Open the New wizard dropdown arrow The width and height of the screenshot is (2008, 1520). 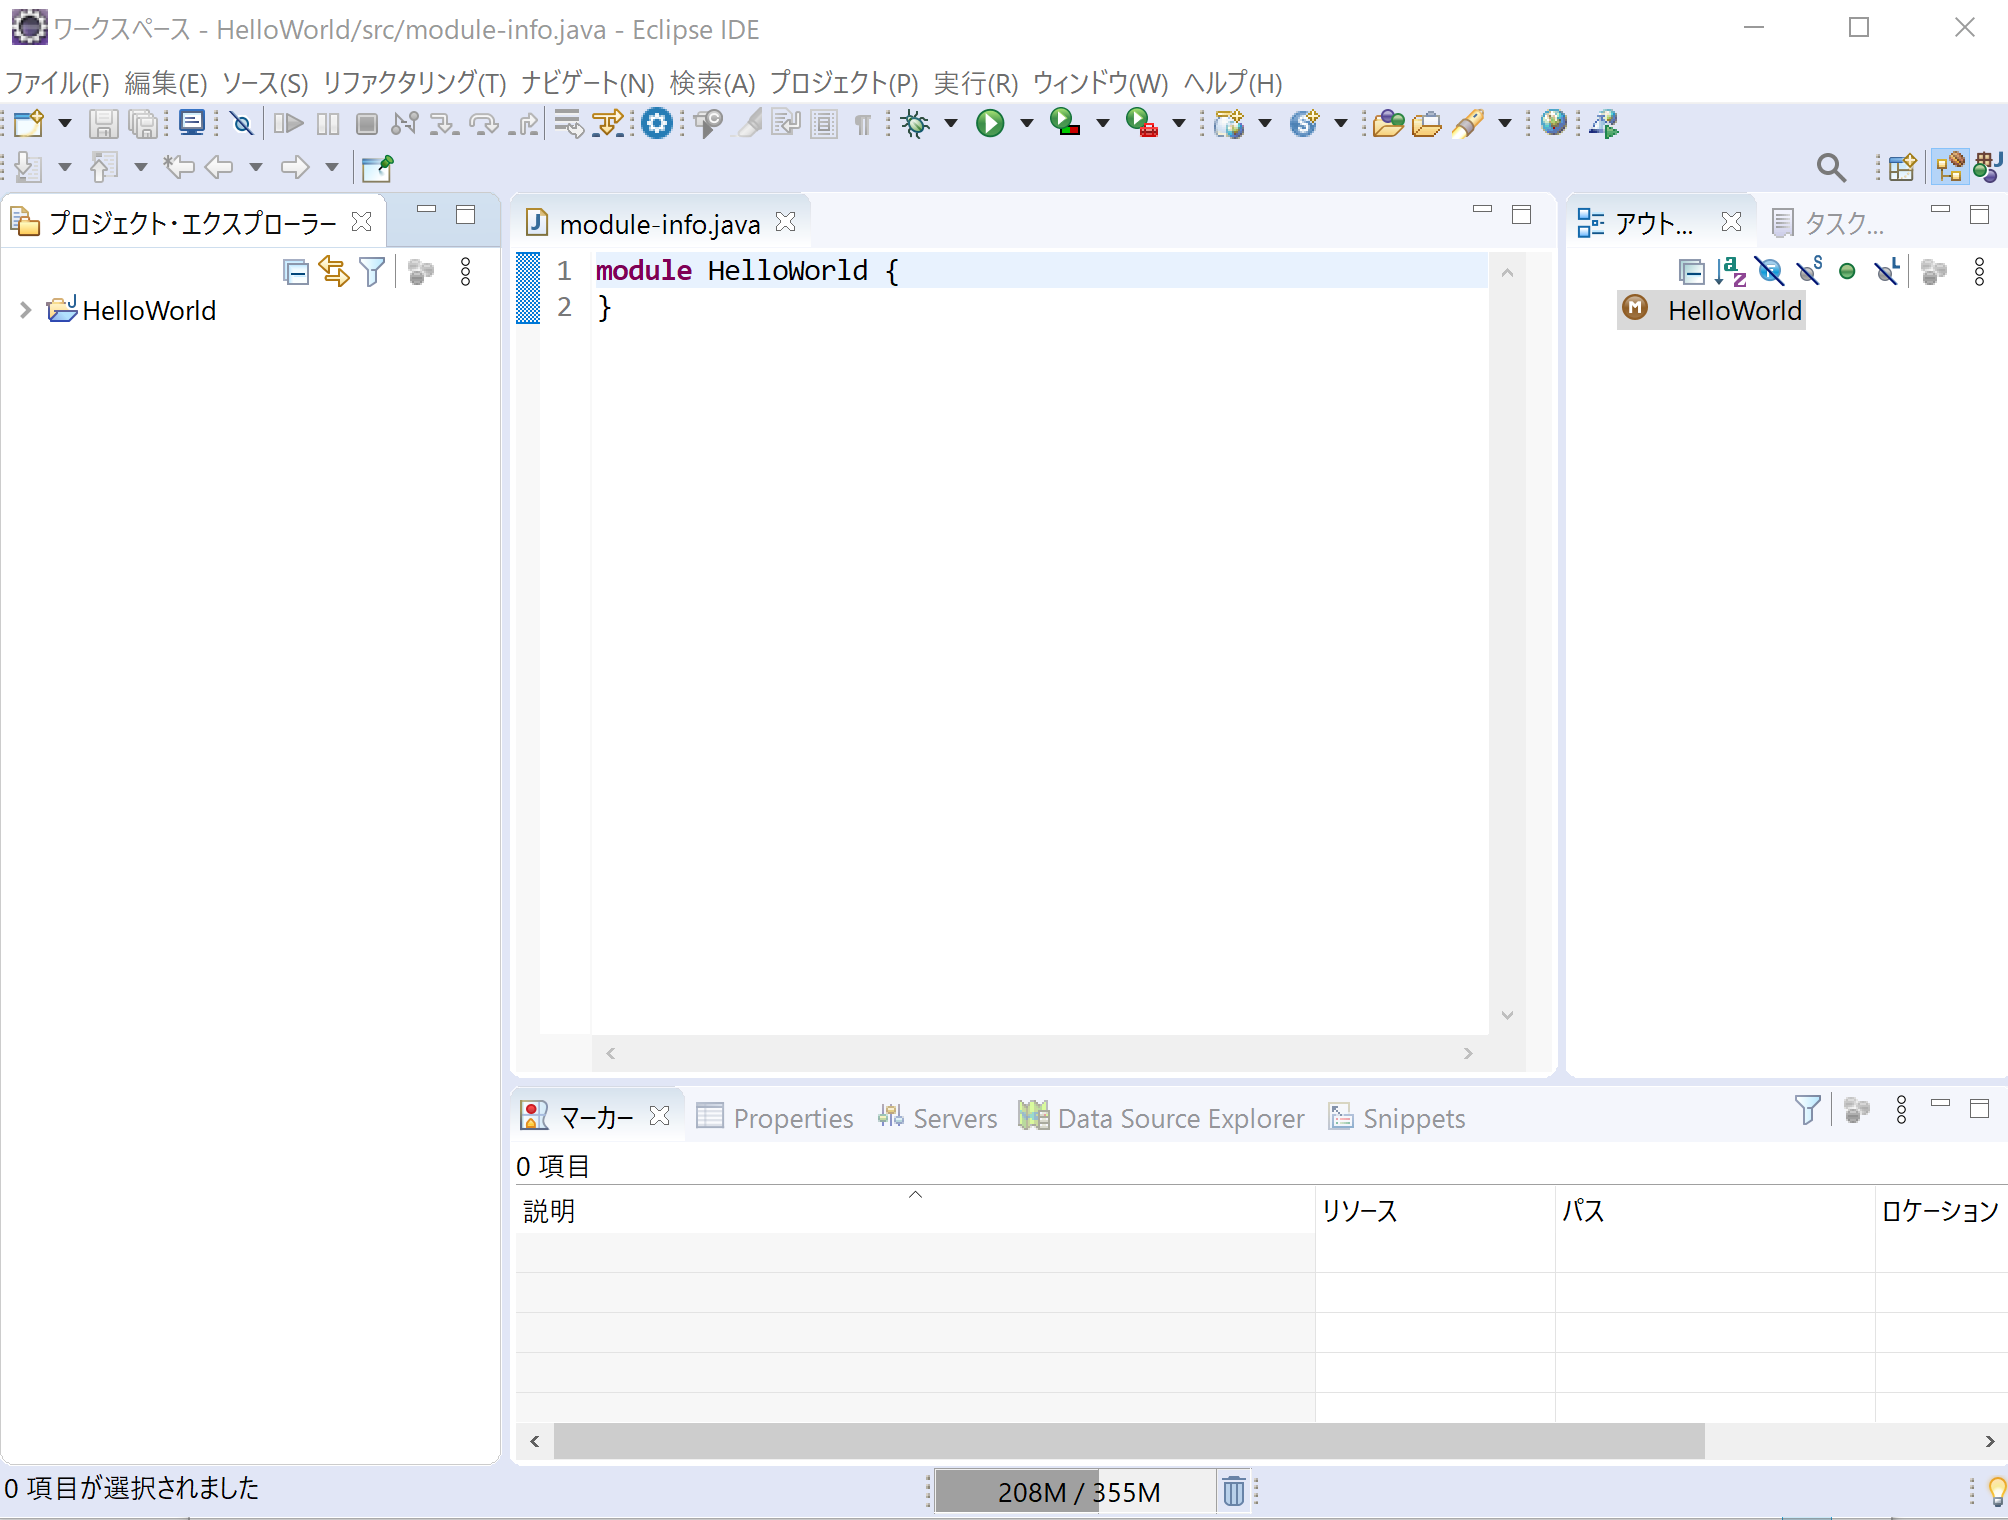65,123
